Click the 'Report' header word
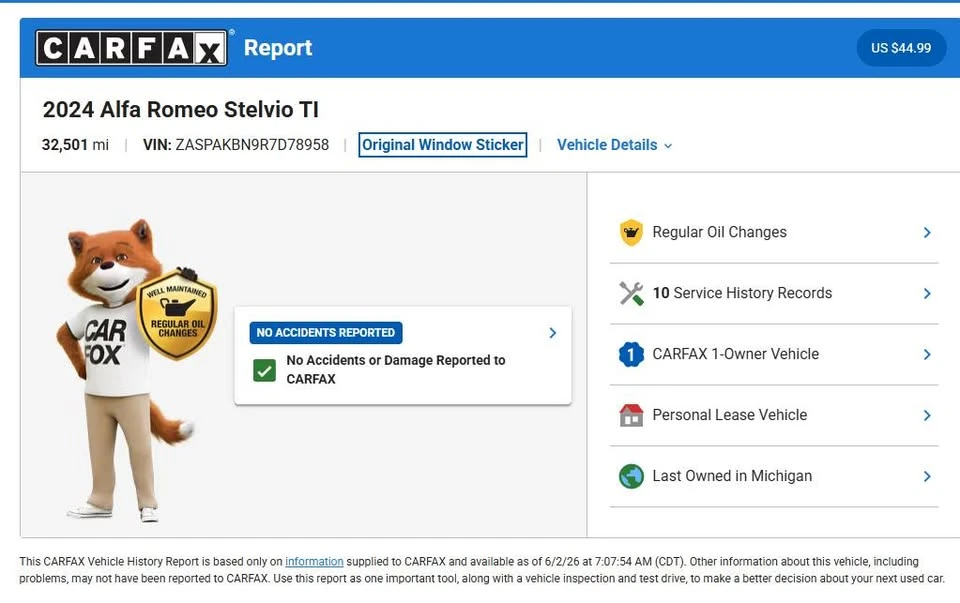The image size is (960, 603). coord(278,48)
